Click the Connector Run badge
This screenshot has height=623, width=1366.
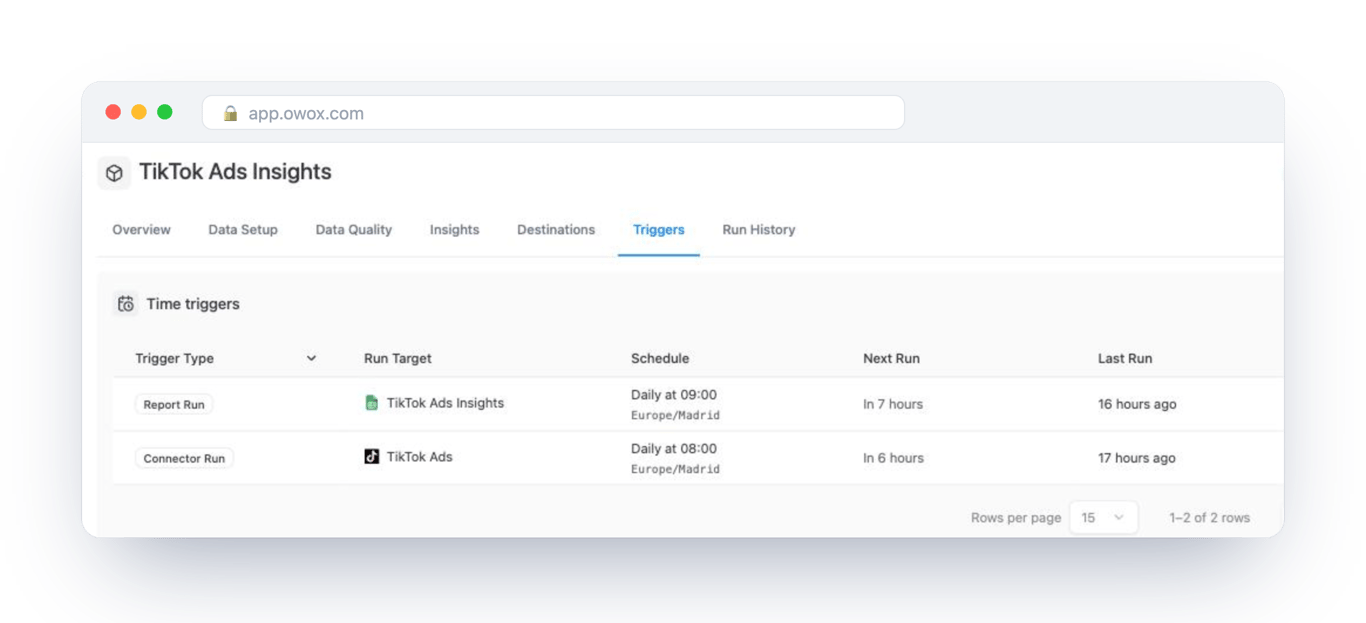pos(184,459)
